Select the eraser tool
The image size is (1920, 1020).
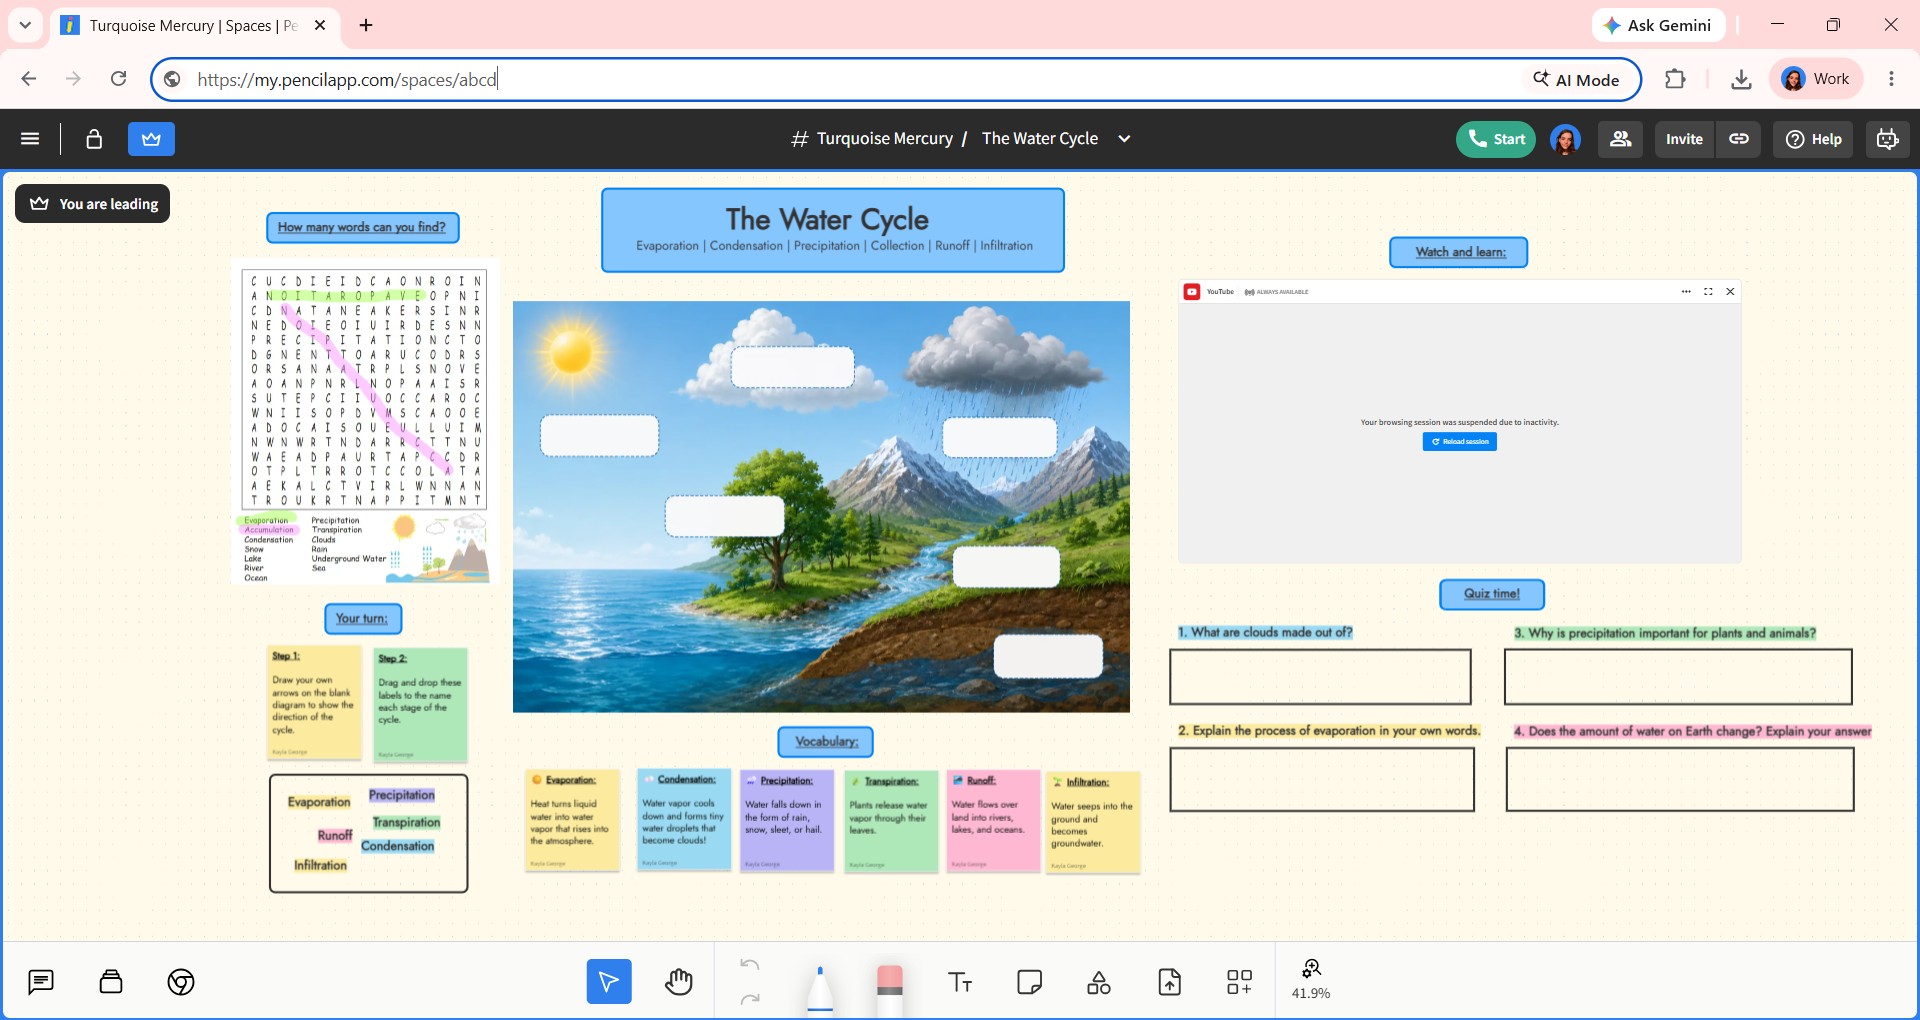coord(890,988)
